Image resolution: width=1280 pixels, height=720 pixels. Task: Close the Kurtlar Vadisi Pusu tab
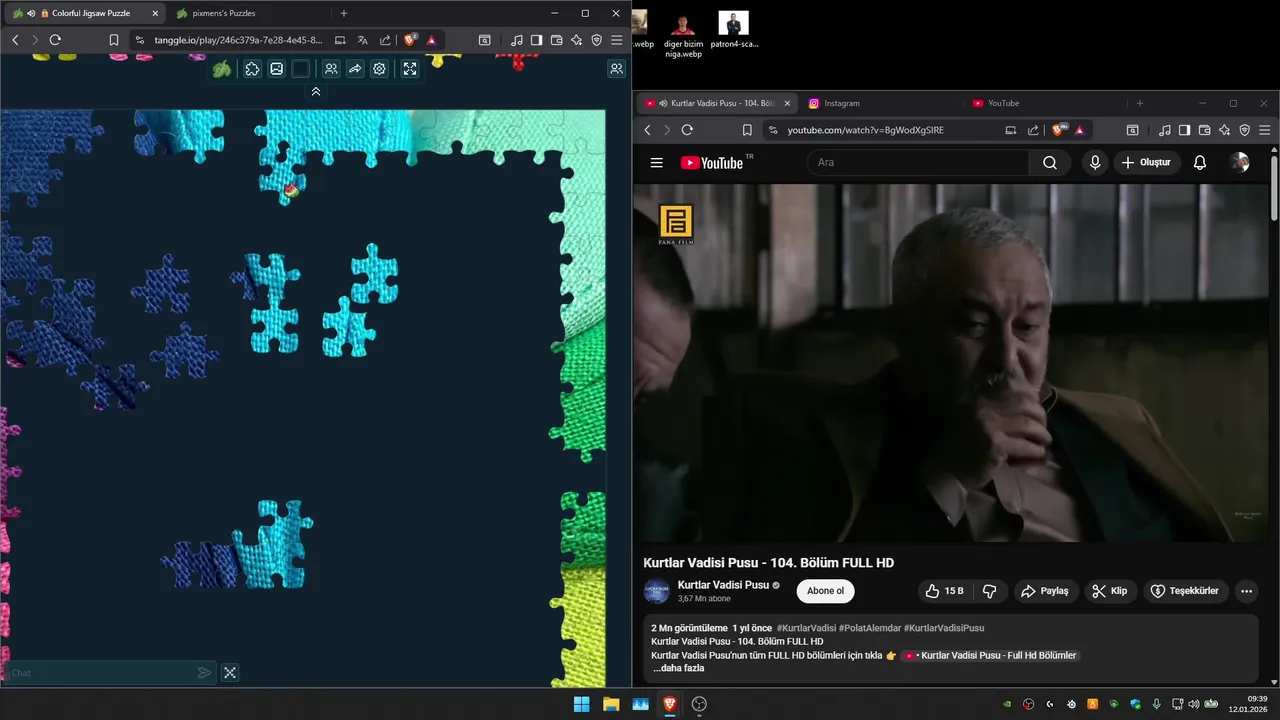[x=787, y=103]
